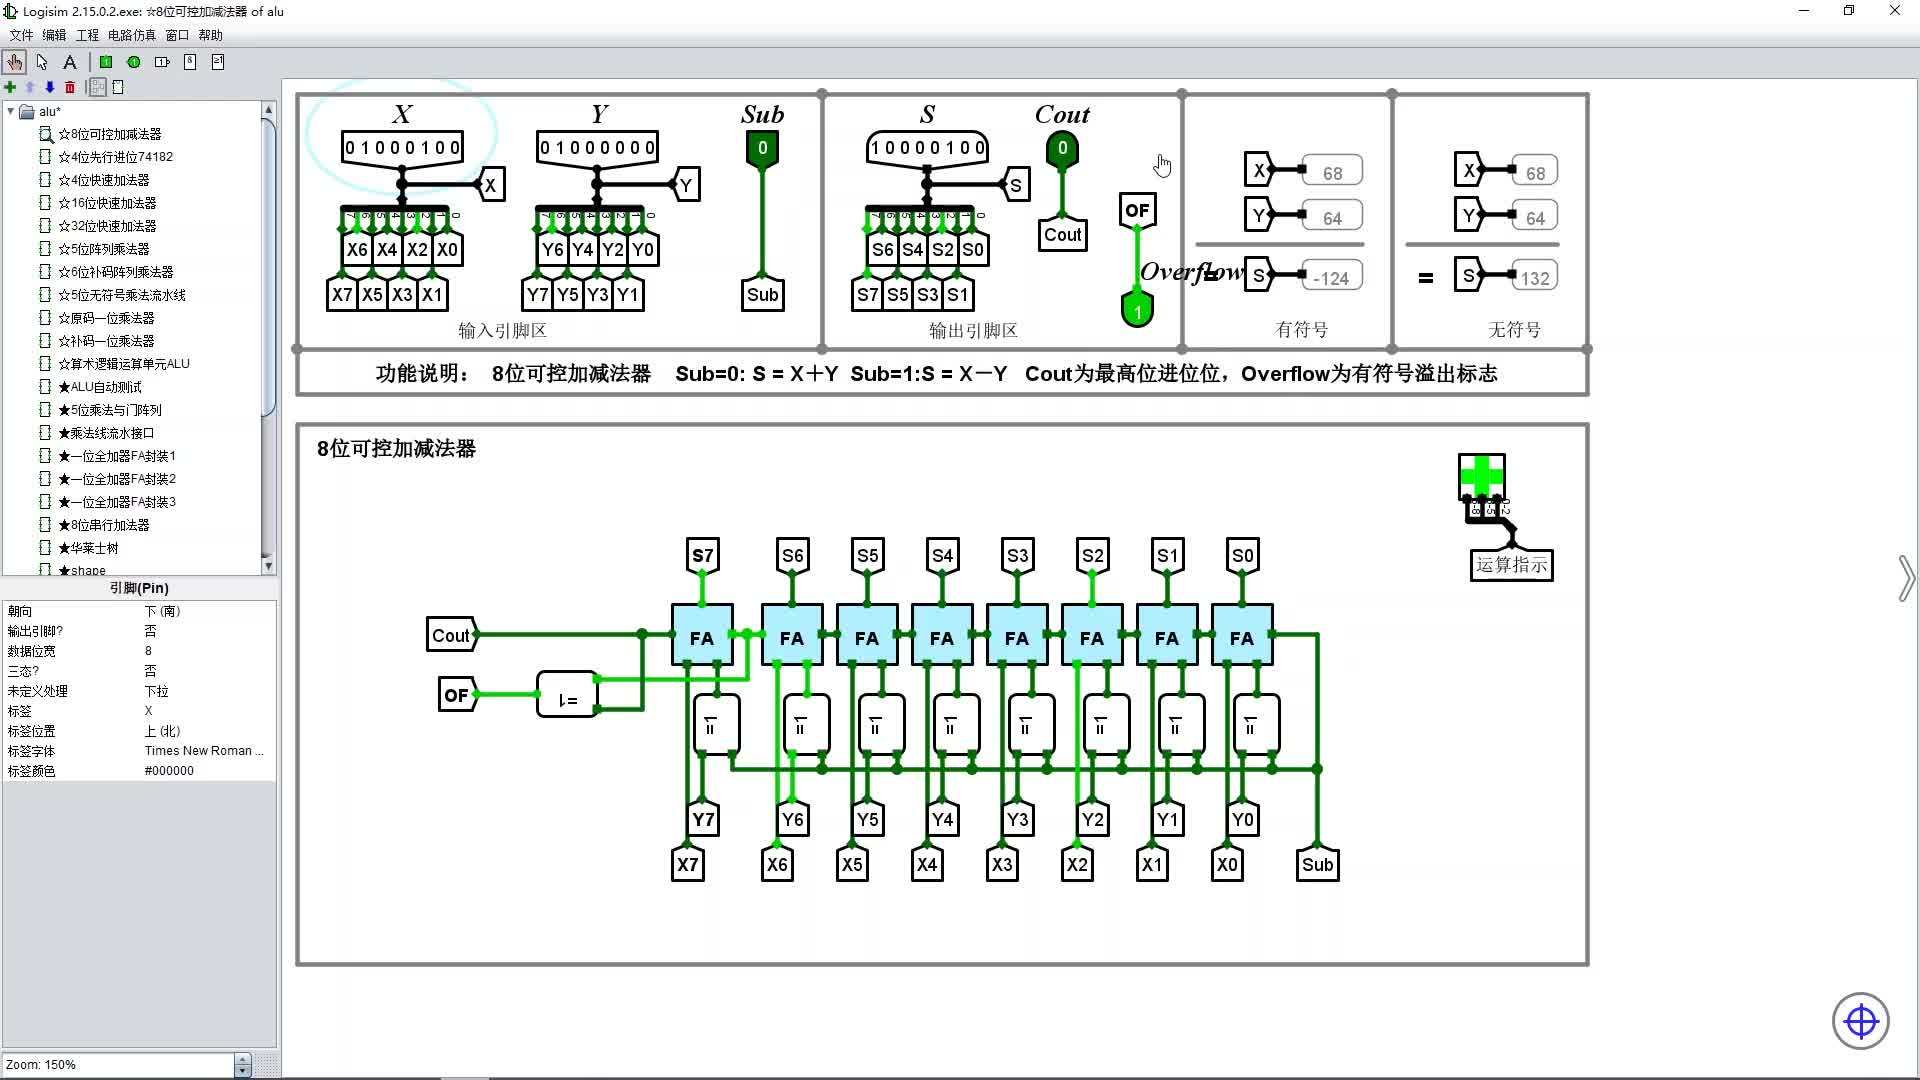Click the right-edge expand chevron
1920x1080 pixels.
click(x=1906, y=578)
